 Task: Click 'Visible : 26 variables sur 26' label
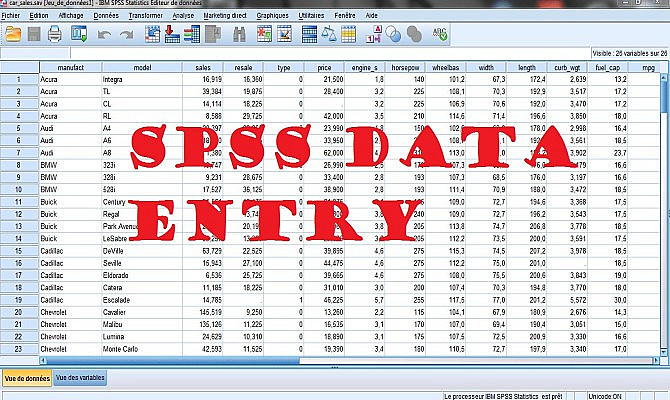point(629,53)
